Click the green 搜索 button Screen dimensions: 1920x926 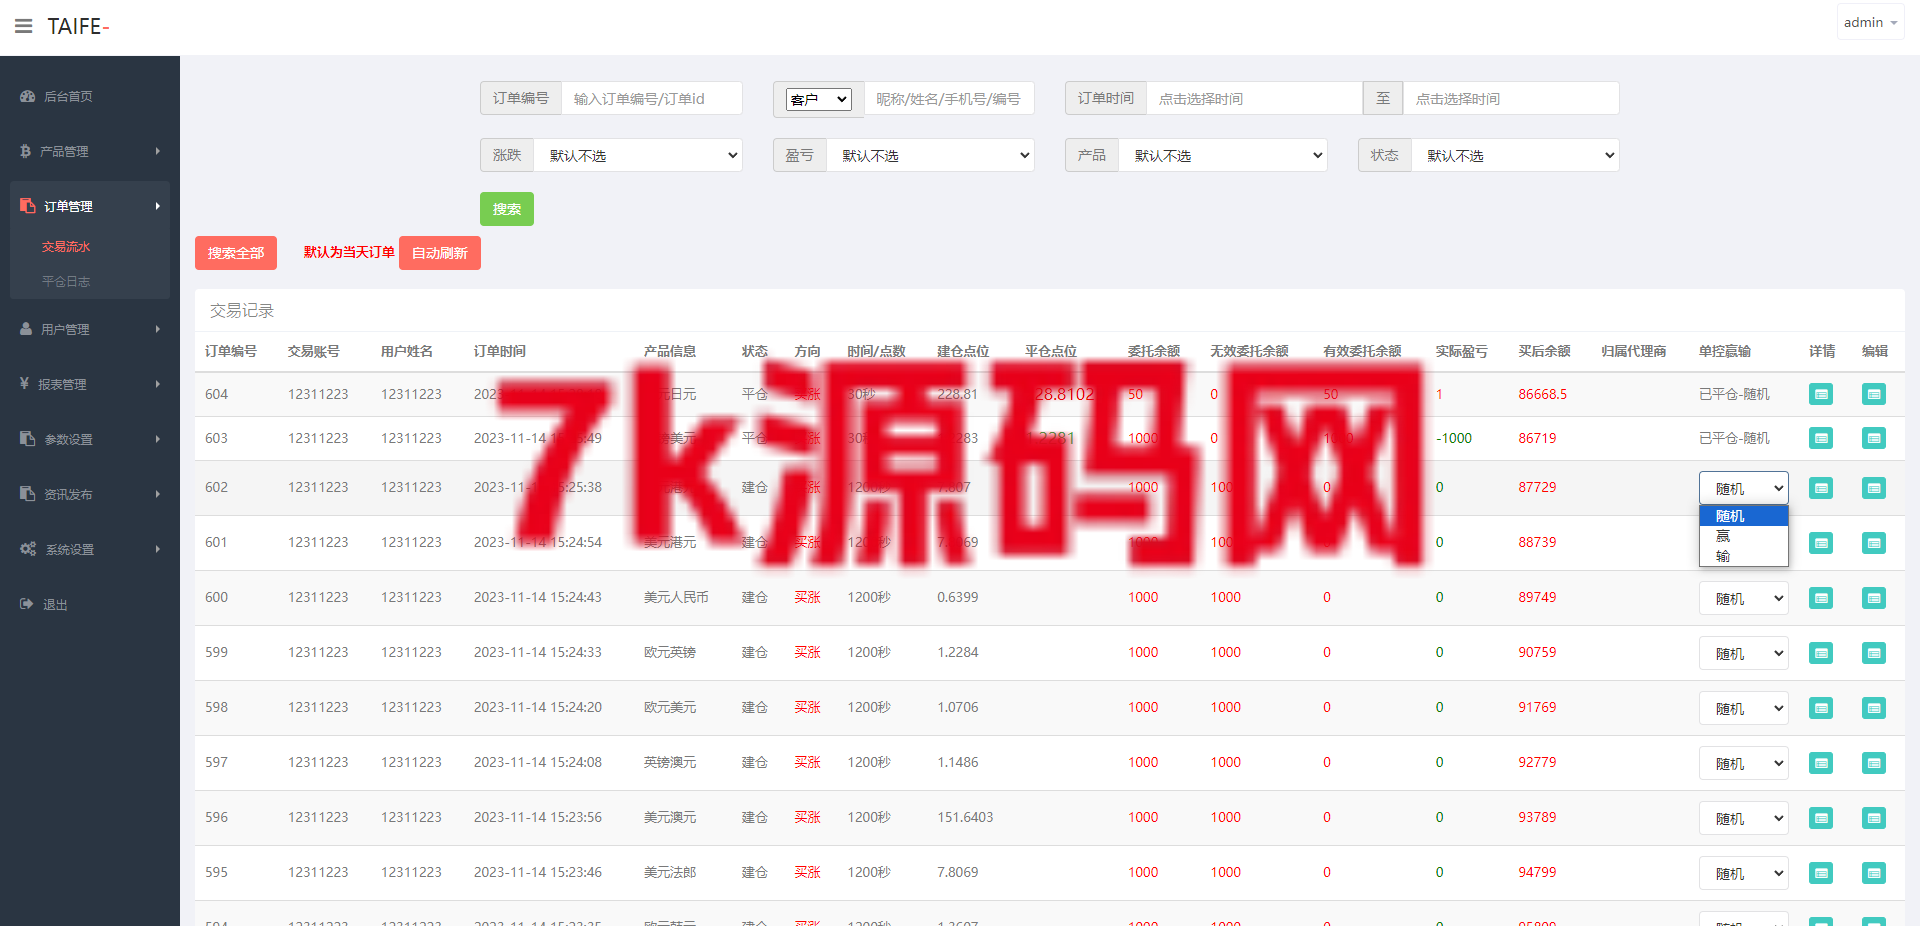(x=507, y=209)
